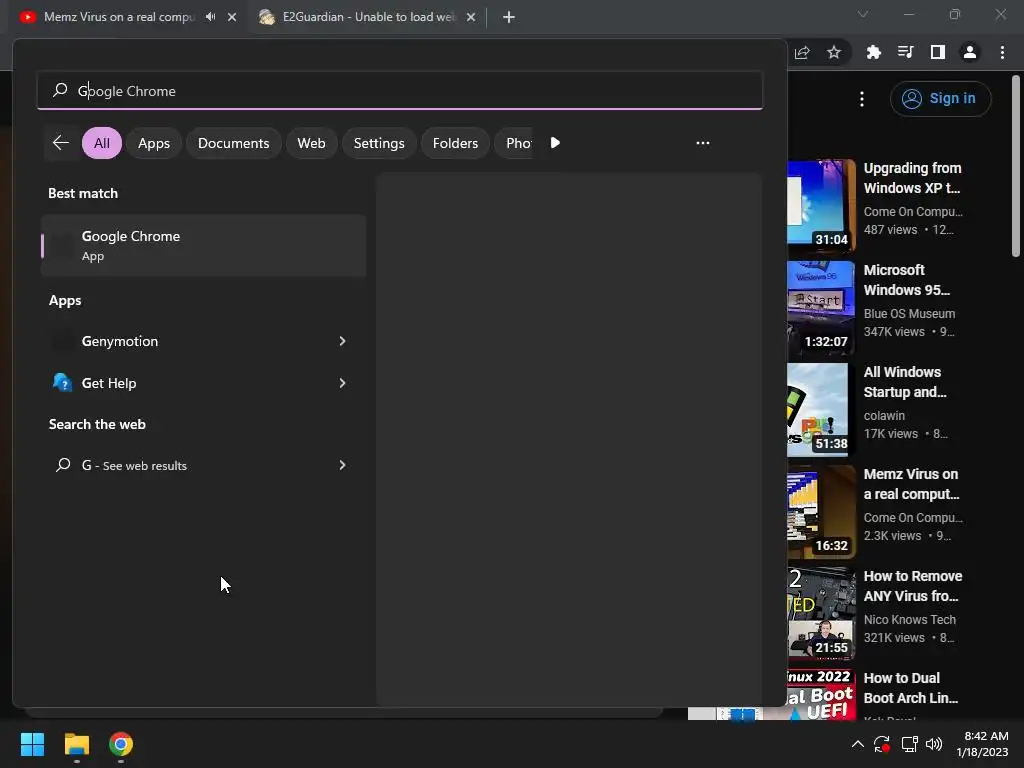Click the Blue OS Museum channel name
1024x768 pixels.
909,313
